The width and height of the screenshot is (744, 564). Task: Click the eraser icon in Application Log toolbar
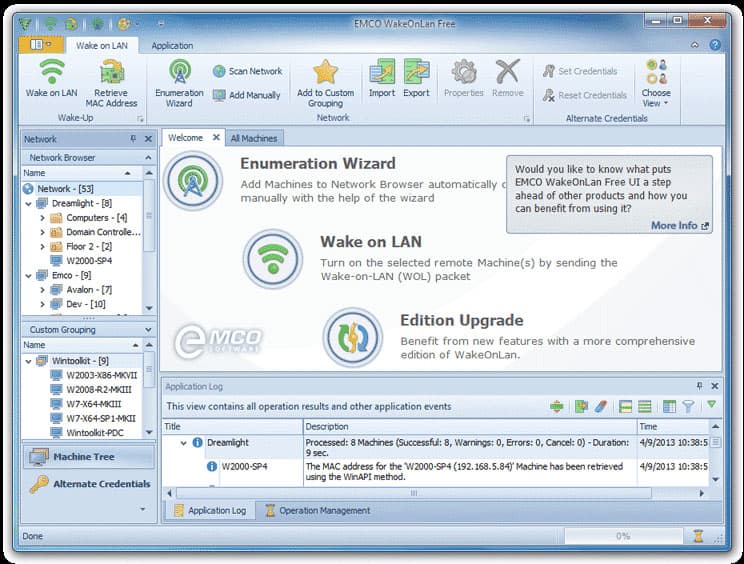tap(601, 407)
